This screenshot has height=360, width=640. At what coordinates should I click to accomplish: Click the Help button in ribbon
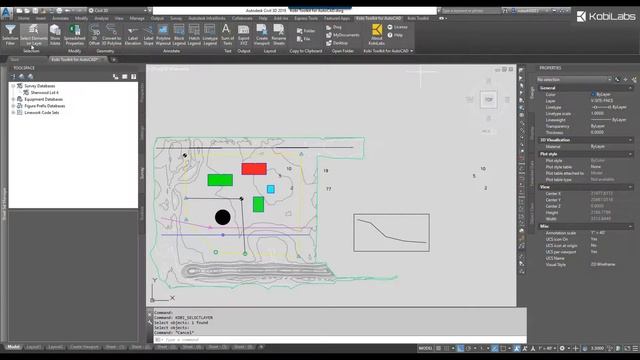pos(395,35)
